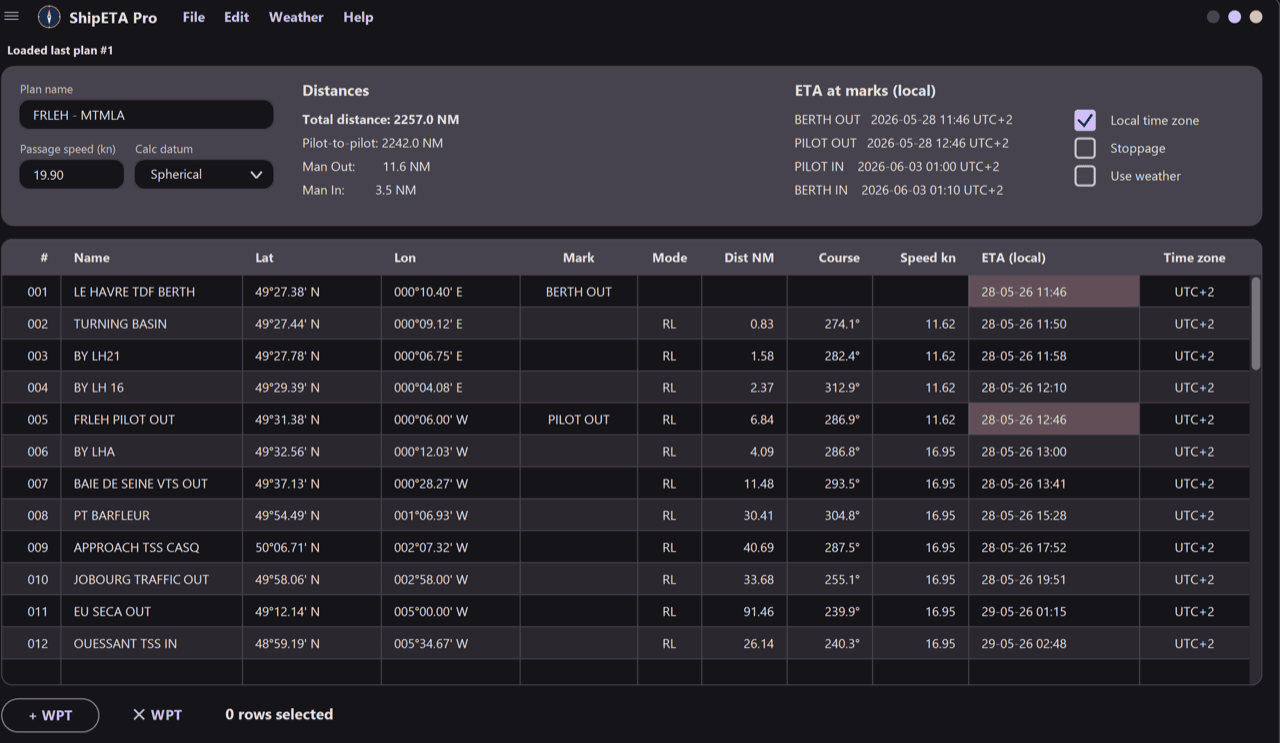Click the BERTH OUT mark cell

tap(578, 292)
